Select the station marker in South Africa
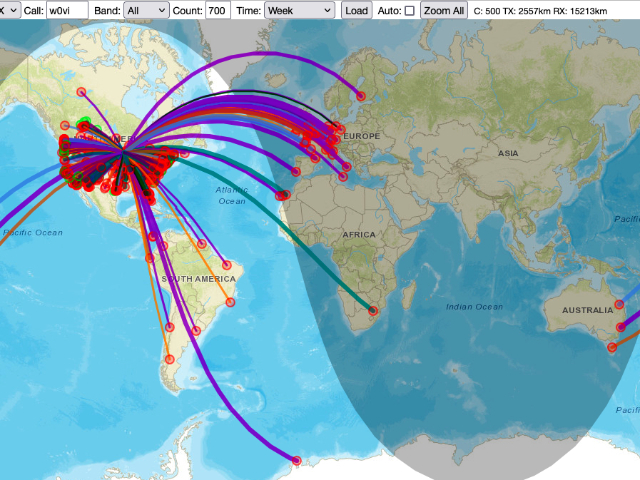 pos(373,310)
